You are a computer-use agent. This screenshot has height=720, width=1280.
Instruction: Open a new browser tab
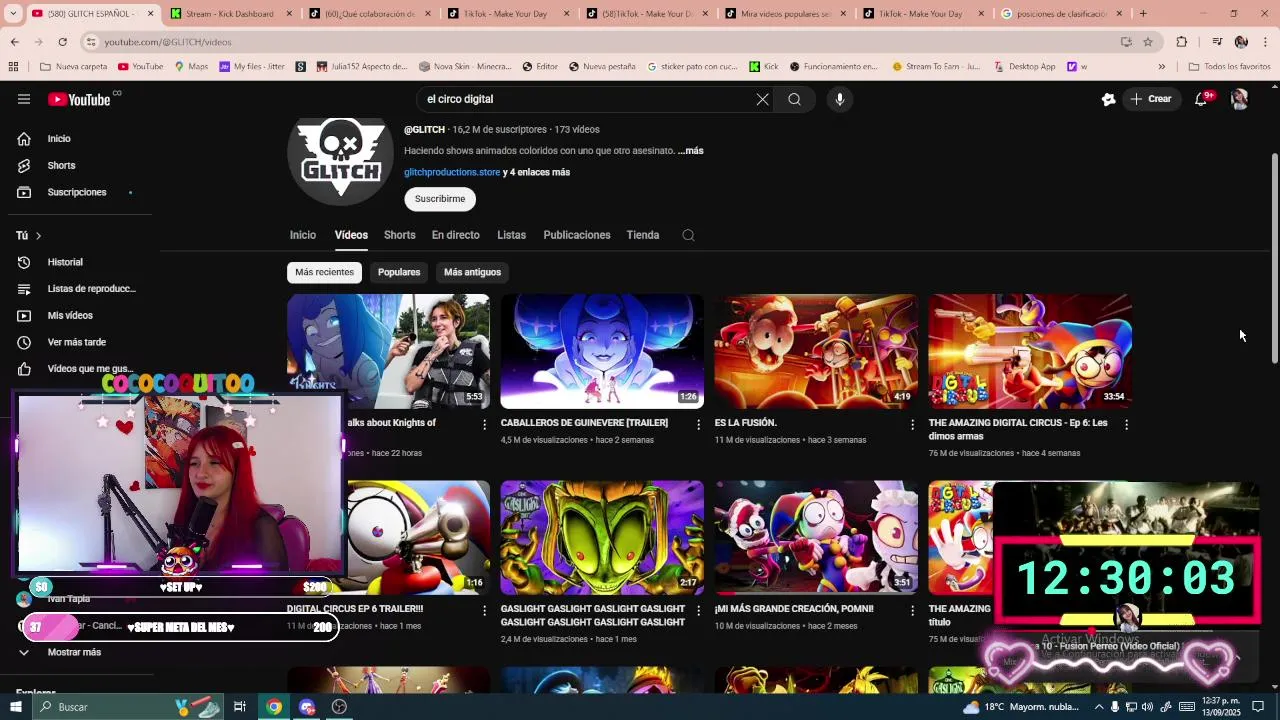[1143, 14]
